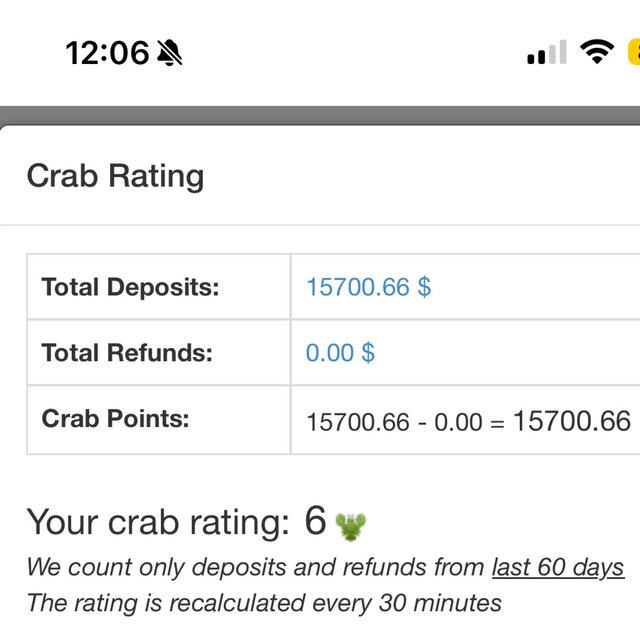Tap the "15700.66 - 0.00 =" formula text
The image size is (640, 640).
point(405,422)
